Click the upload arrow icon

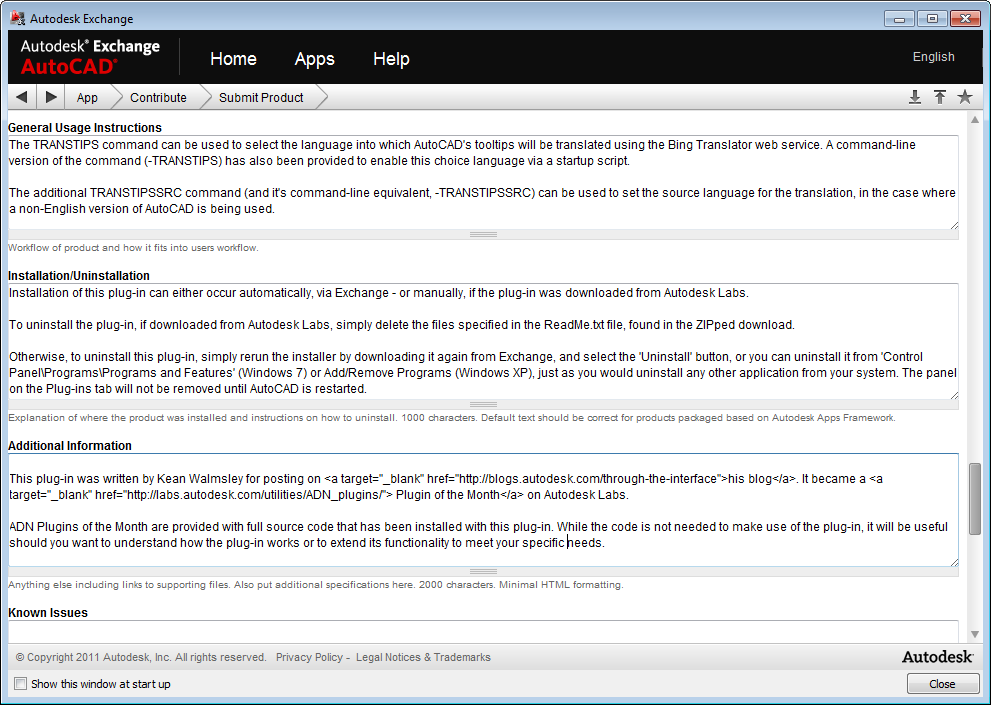[x=940, y=97]
